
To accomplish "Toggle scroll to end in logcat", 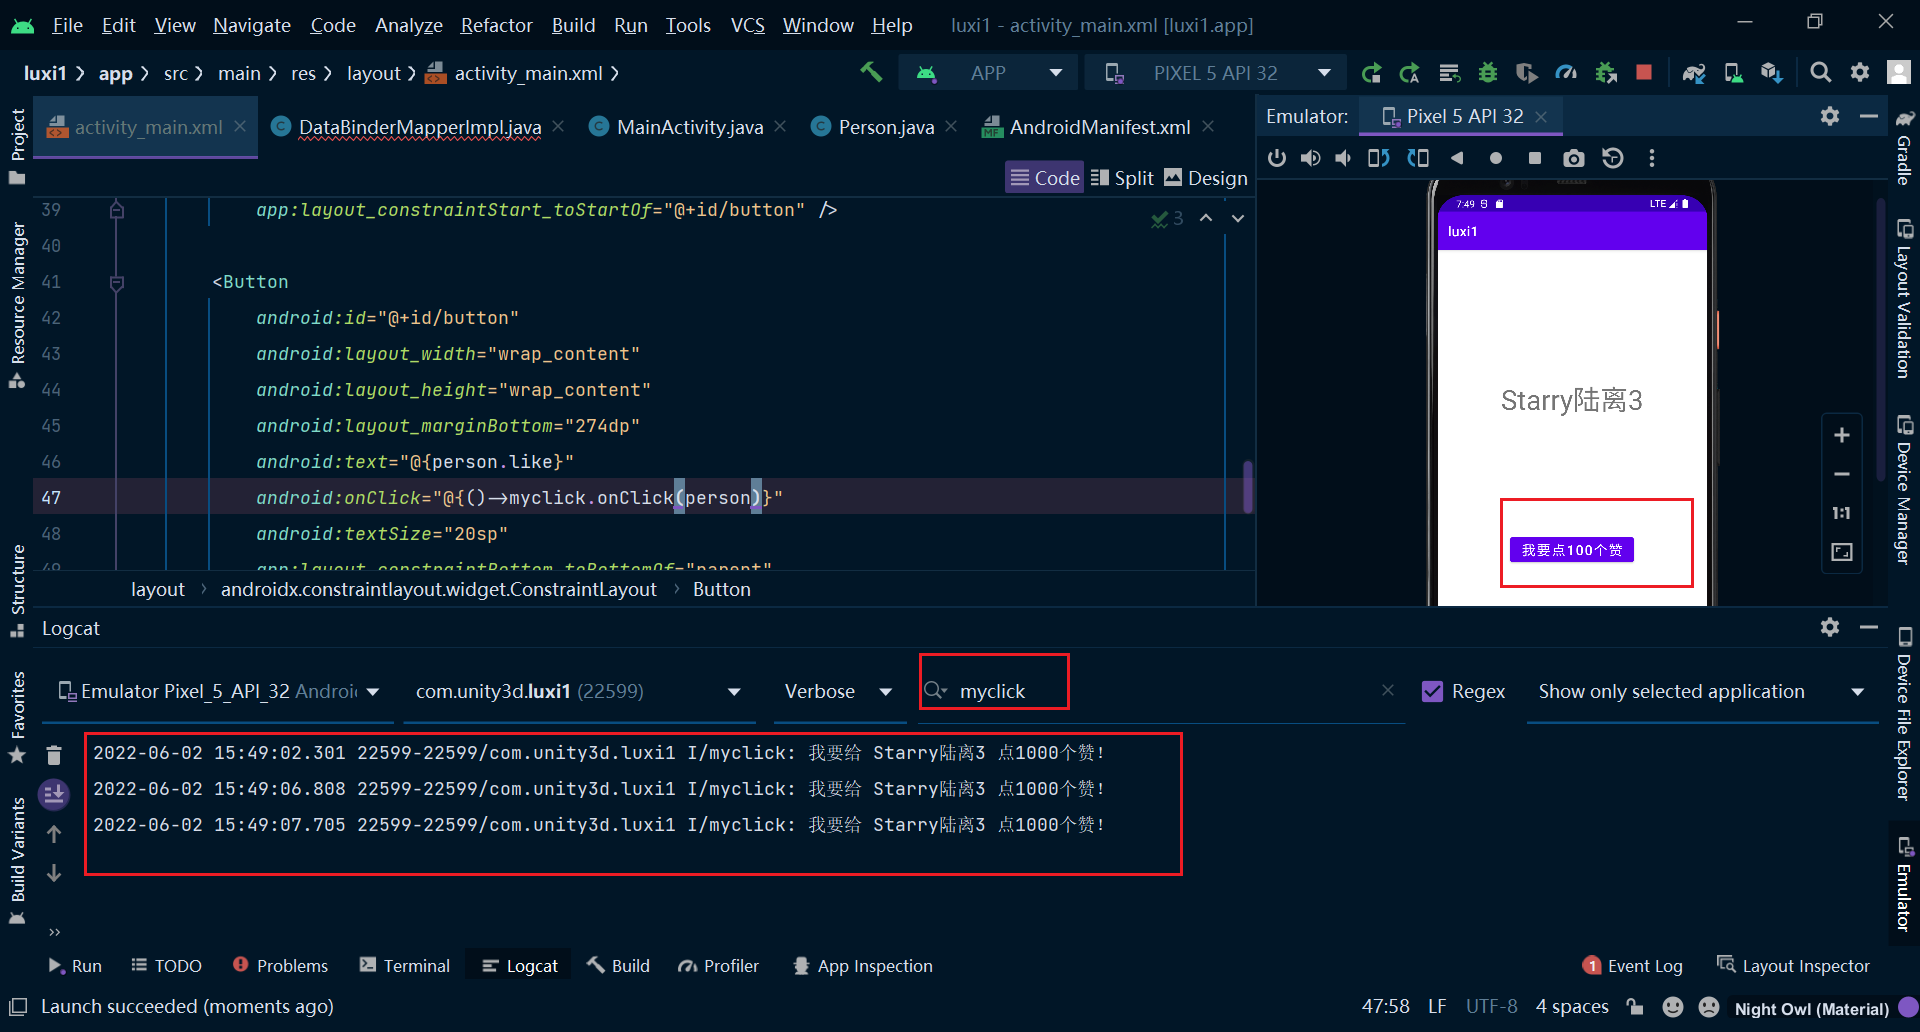I will click(x=54, y=794).
